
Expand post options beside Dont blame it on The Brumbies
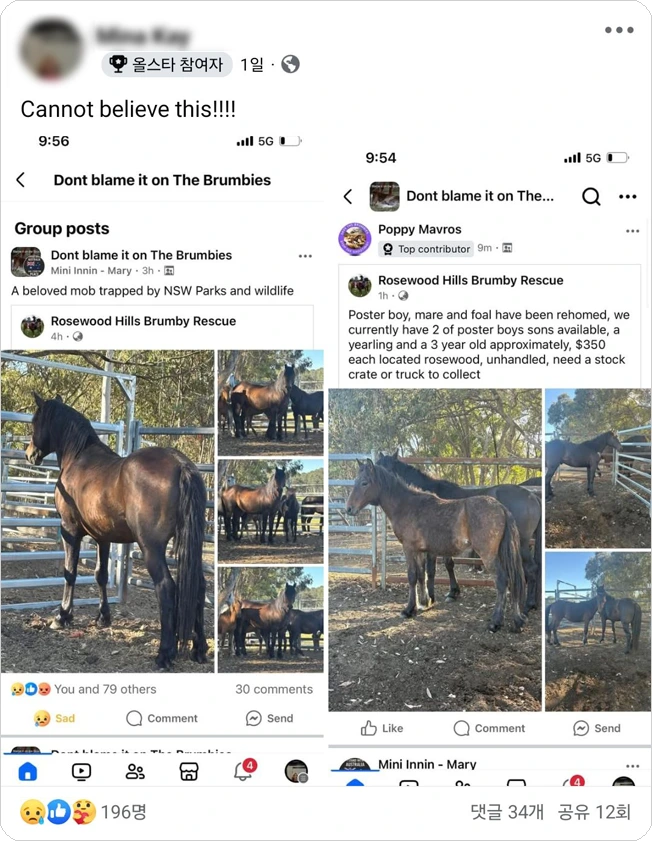(305, 256)
